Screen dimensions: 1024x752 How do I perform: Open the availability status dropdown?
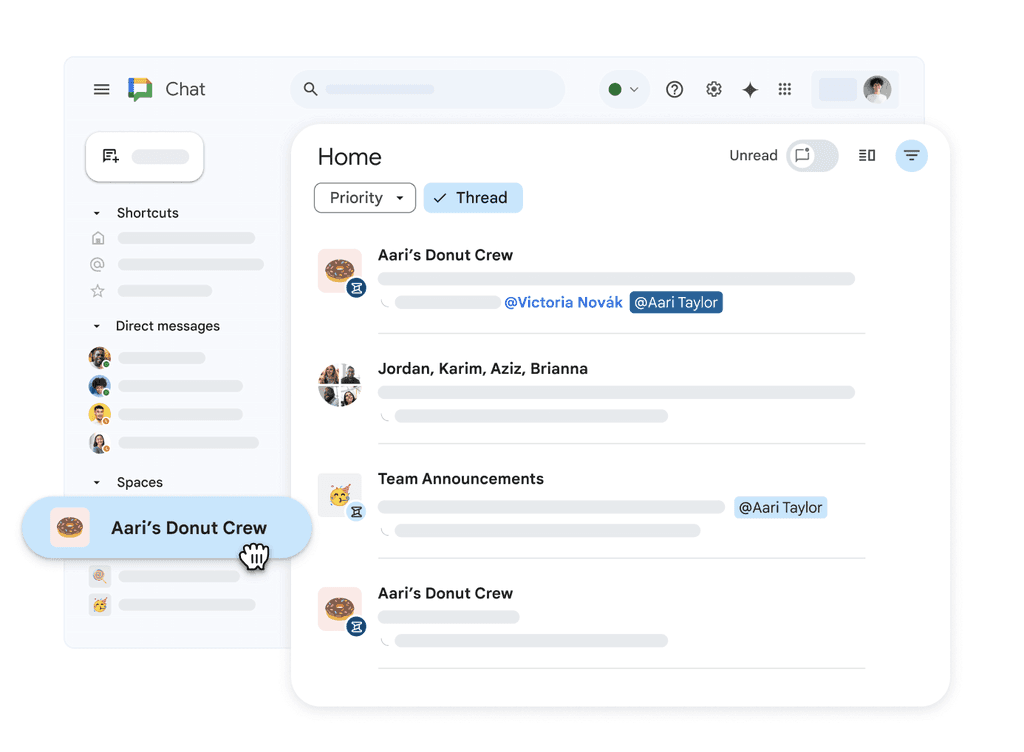pos(622,89)
